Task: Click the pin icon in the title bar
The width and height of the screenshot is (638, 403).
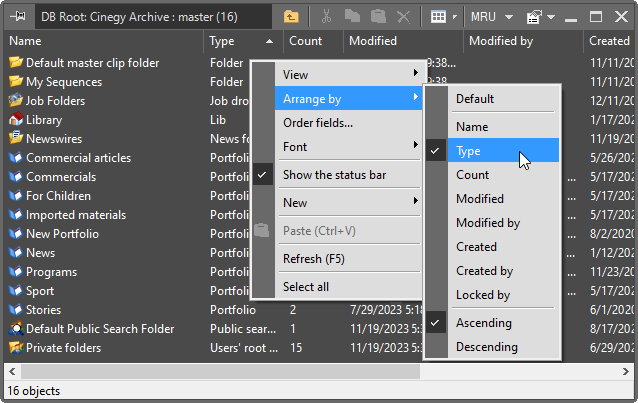Action: [17, 17]
